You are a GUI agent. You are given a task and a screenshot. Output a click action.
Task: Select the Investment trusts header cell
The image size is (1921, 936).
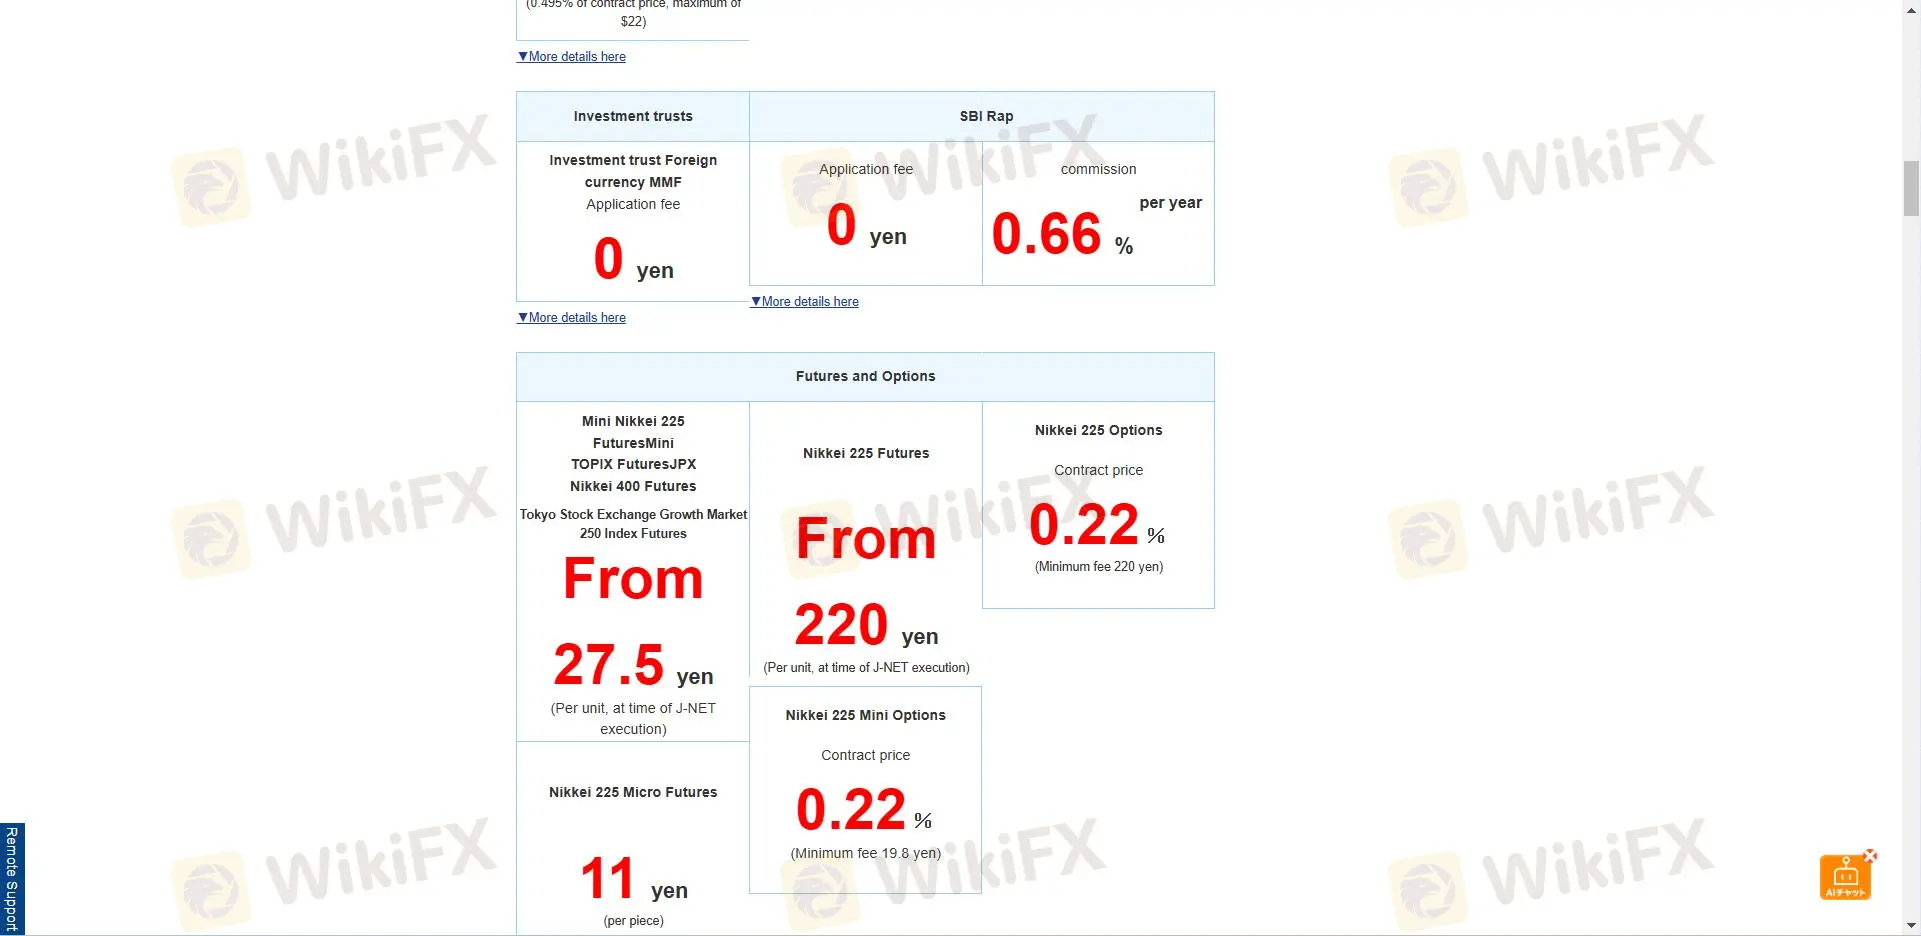coord(633,117)
